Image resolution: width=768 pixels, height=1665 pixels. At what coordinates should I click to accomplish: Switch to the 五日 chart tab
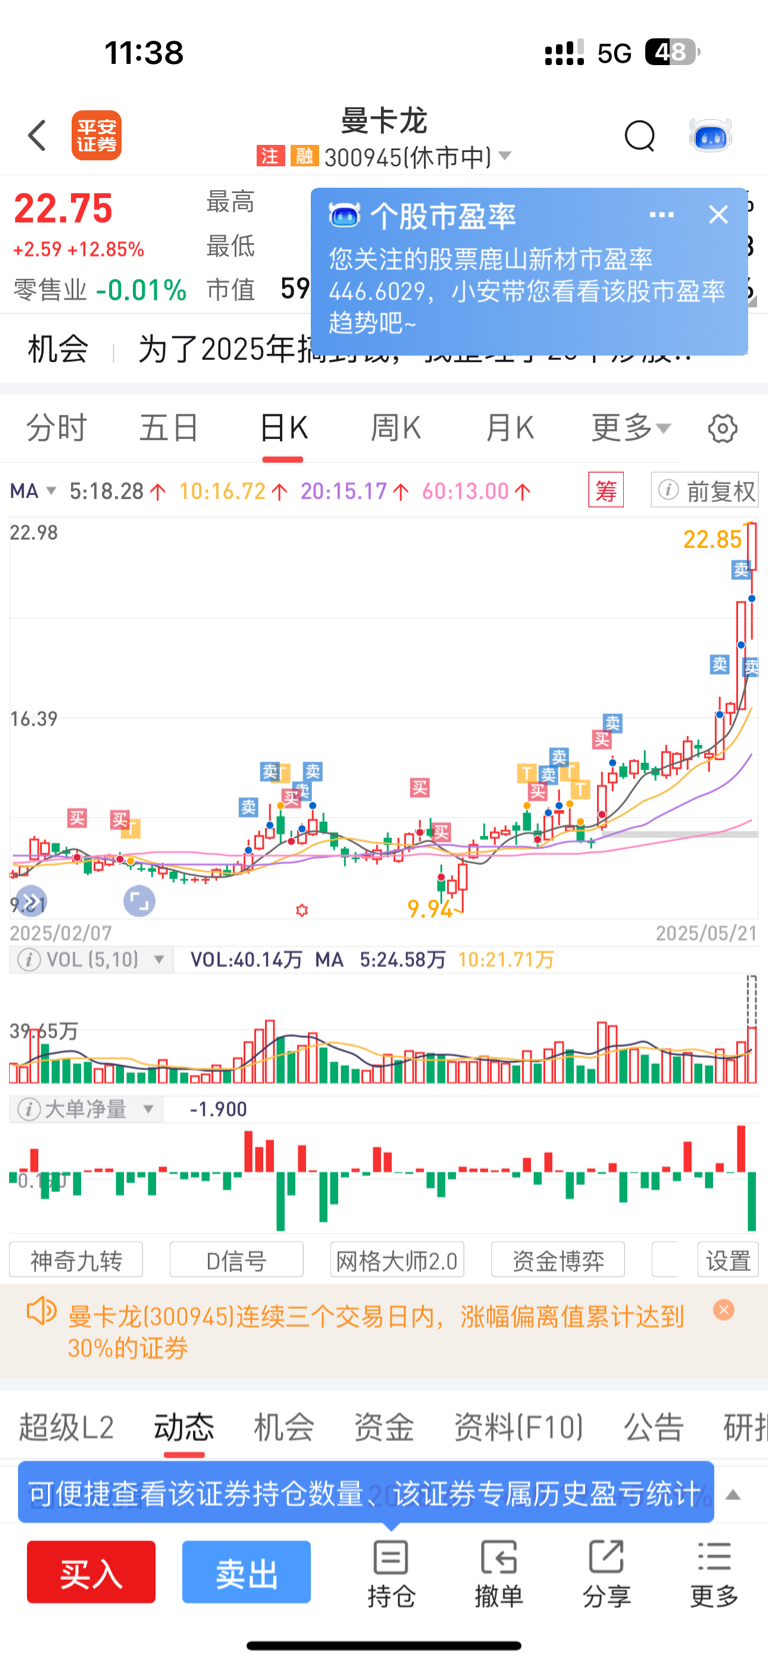[169, 428]
